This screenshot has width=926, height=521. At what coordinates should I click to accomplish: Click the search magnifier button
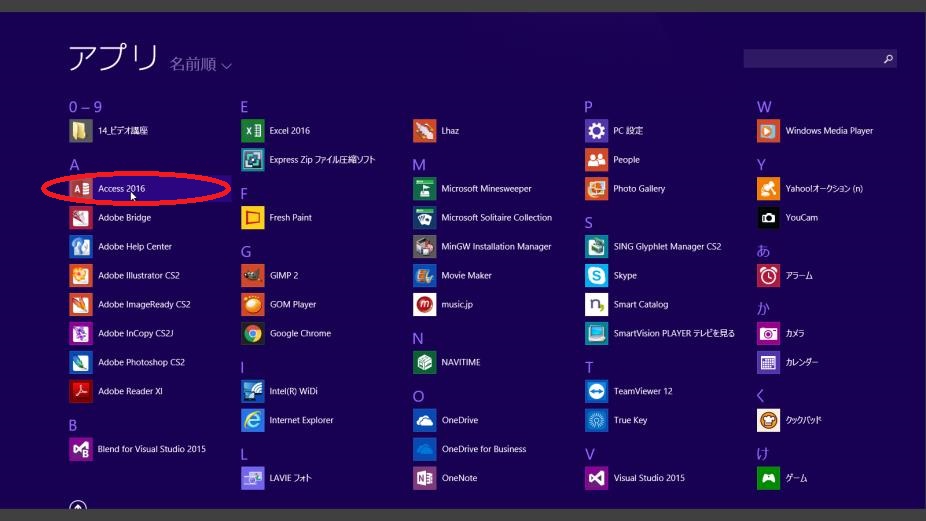click(888, 58)
